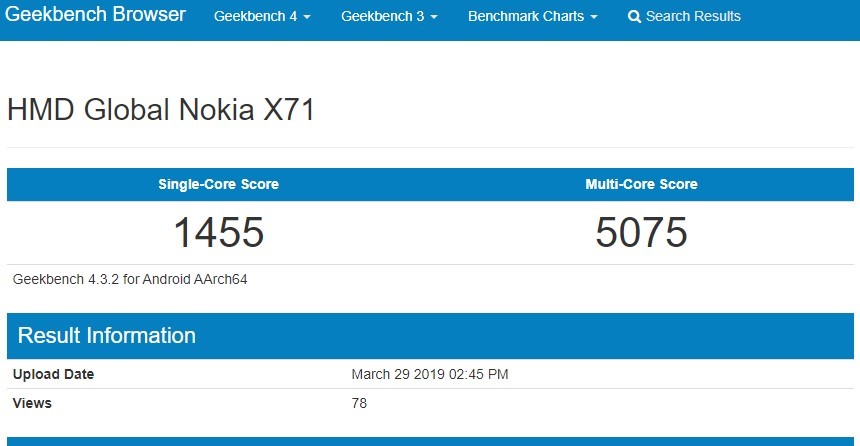Click the March 29 2019 upload timestamp

[430, 375]
